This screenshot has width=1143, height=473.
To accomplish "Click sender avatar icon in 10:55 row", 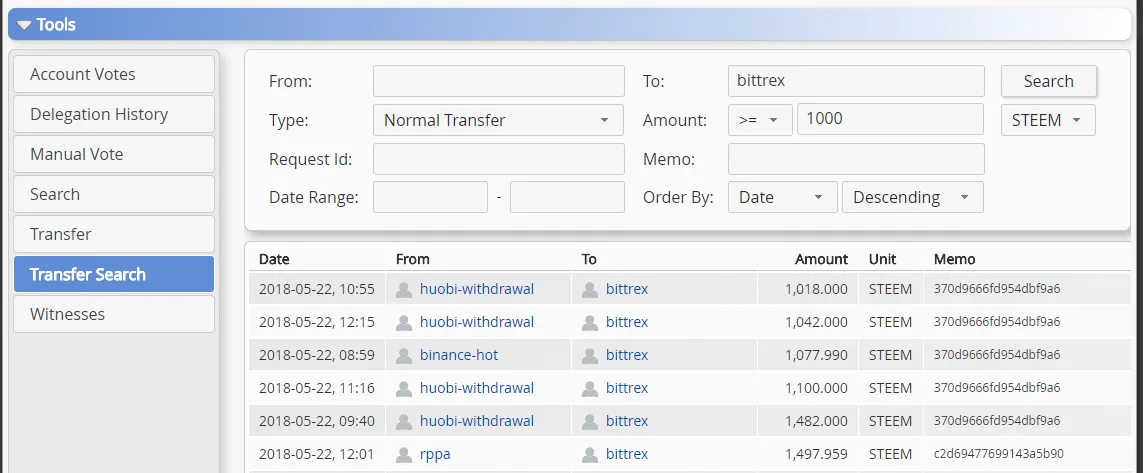I will [x=404, y=290].
